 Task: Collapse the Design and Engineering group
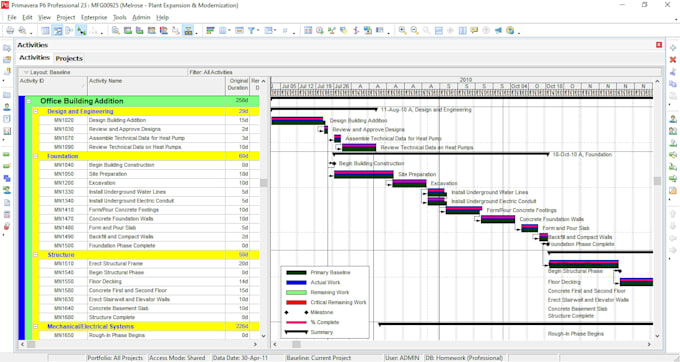pyautogui.click(x=36, y=111)
